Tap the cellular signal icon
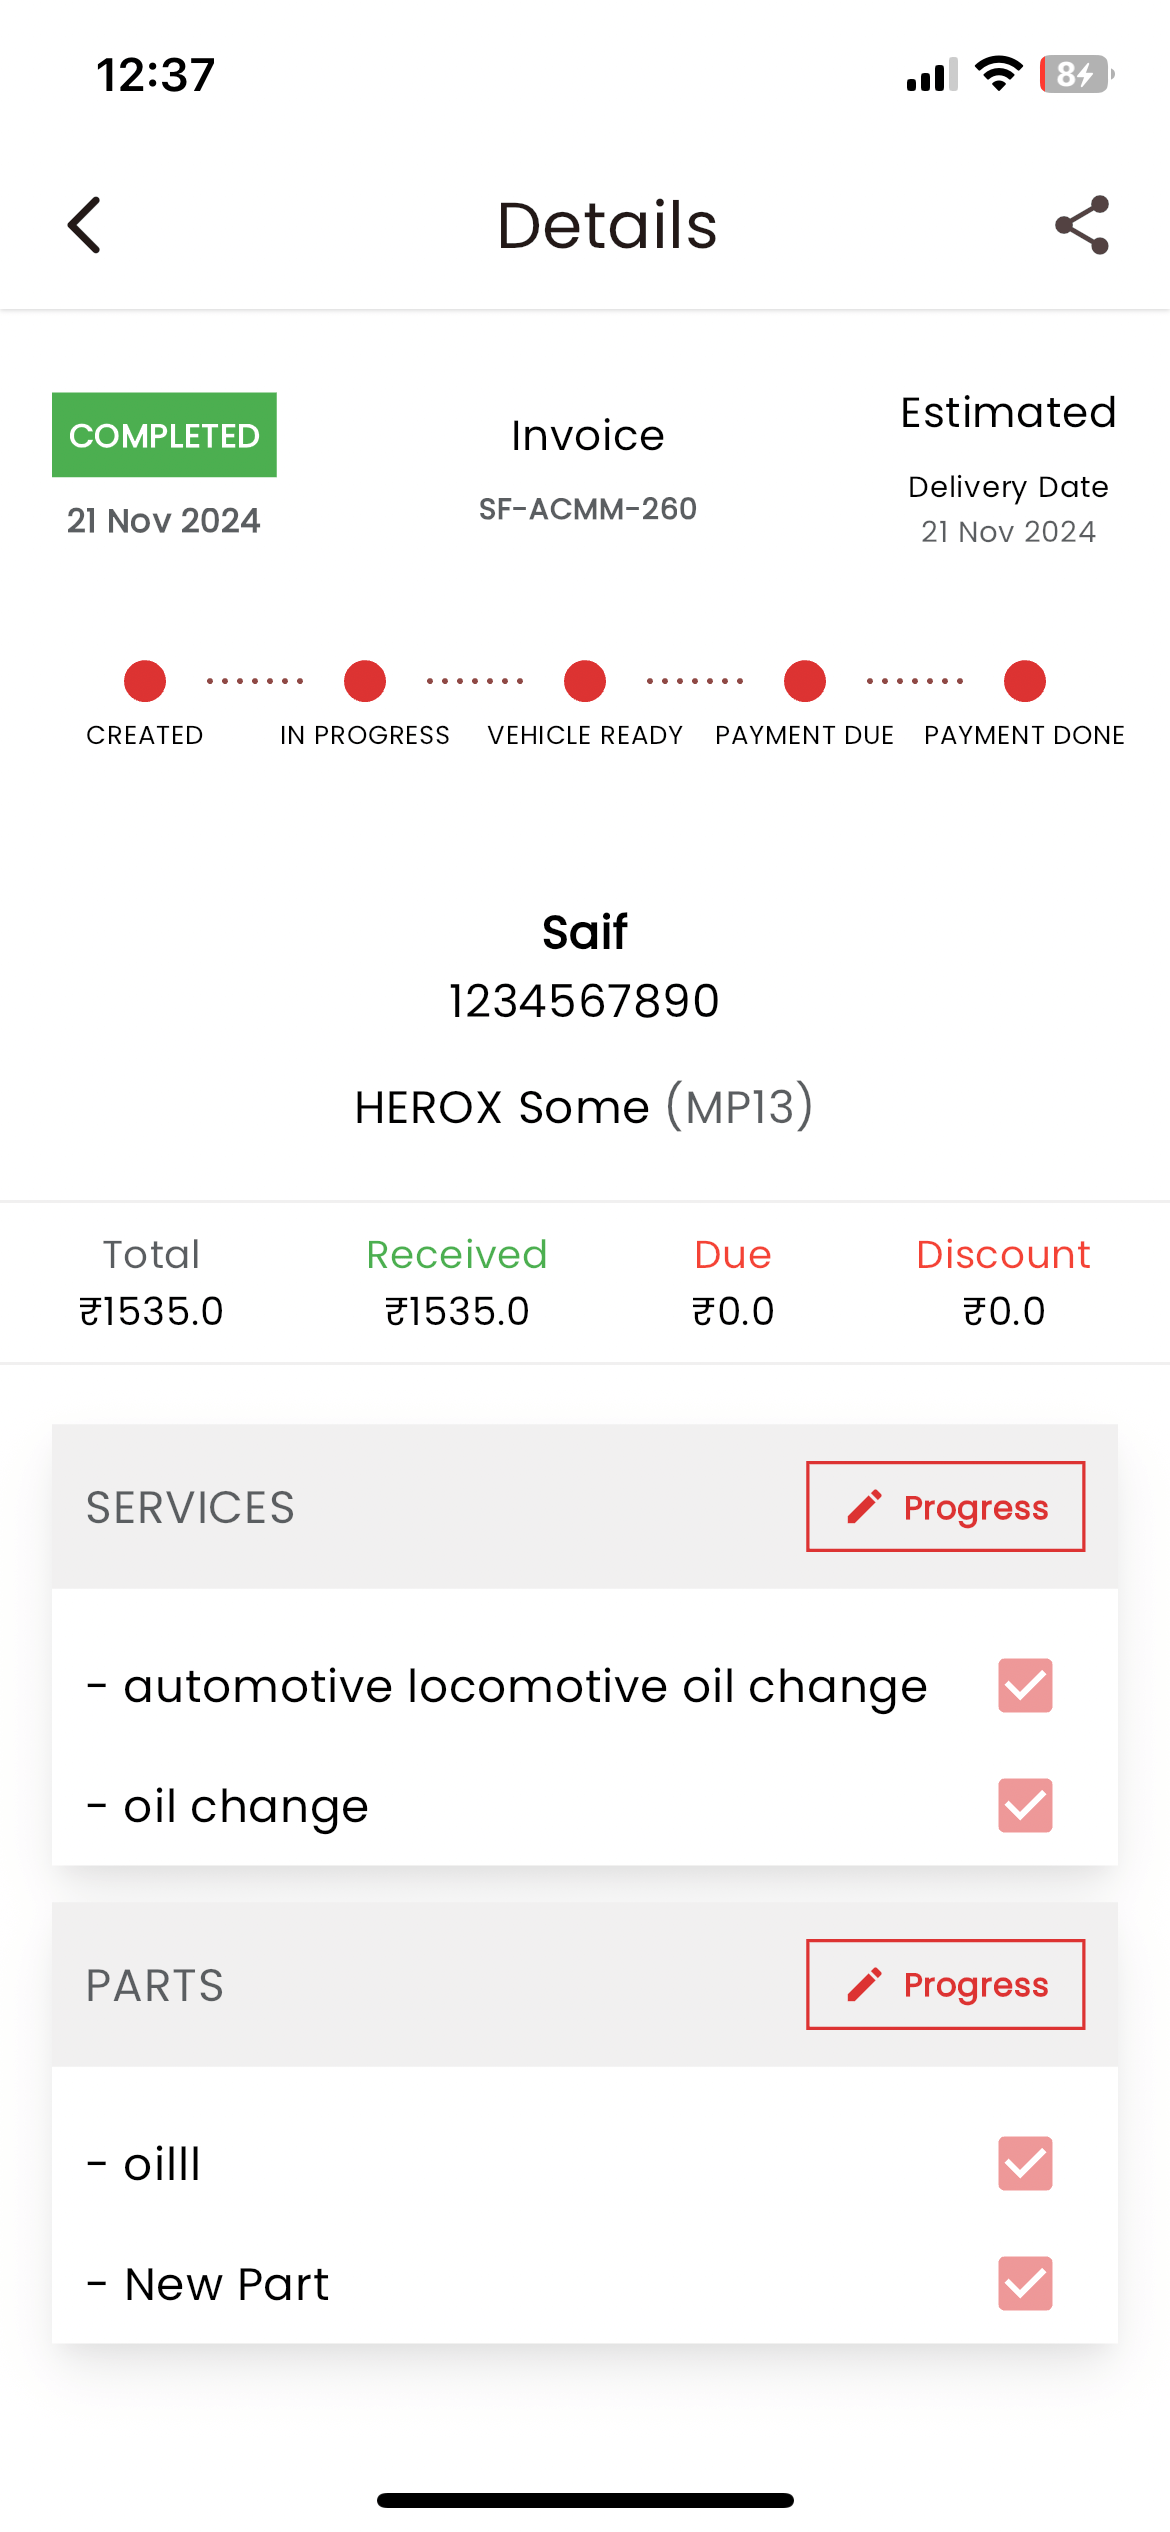Viewport: 1170px width, 2532px height. point(931,75)
